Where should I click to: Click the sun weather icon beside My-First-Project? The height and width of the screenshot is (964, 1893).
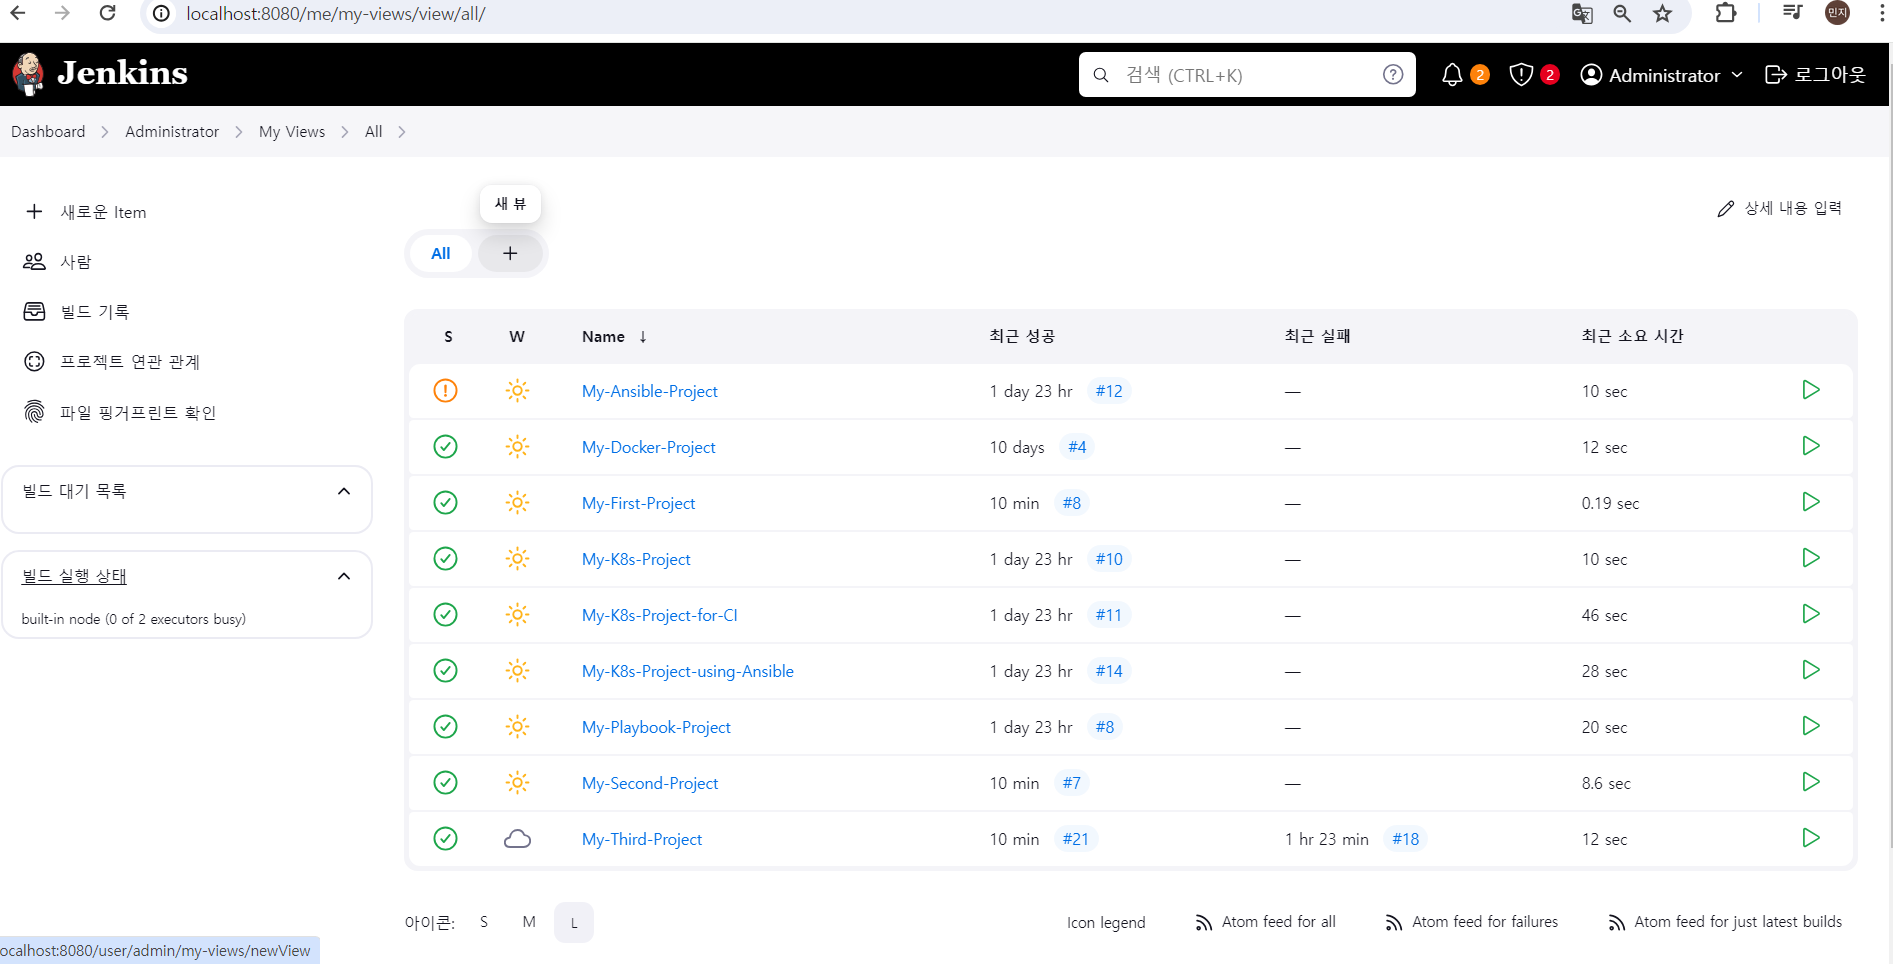pos(517,503)
